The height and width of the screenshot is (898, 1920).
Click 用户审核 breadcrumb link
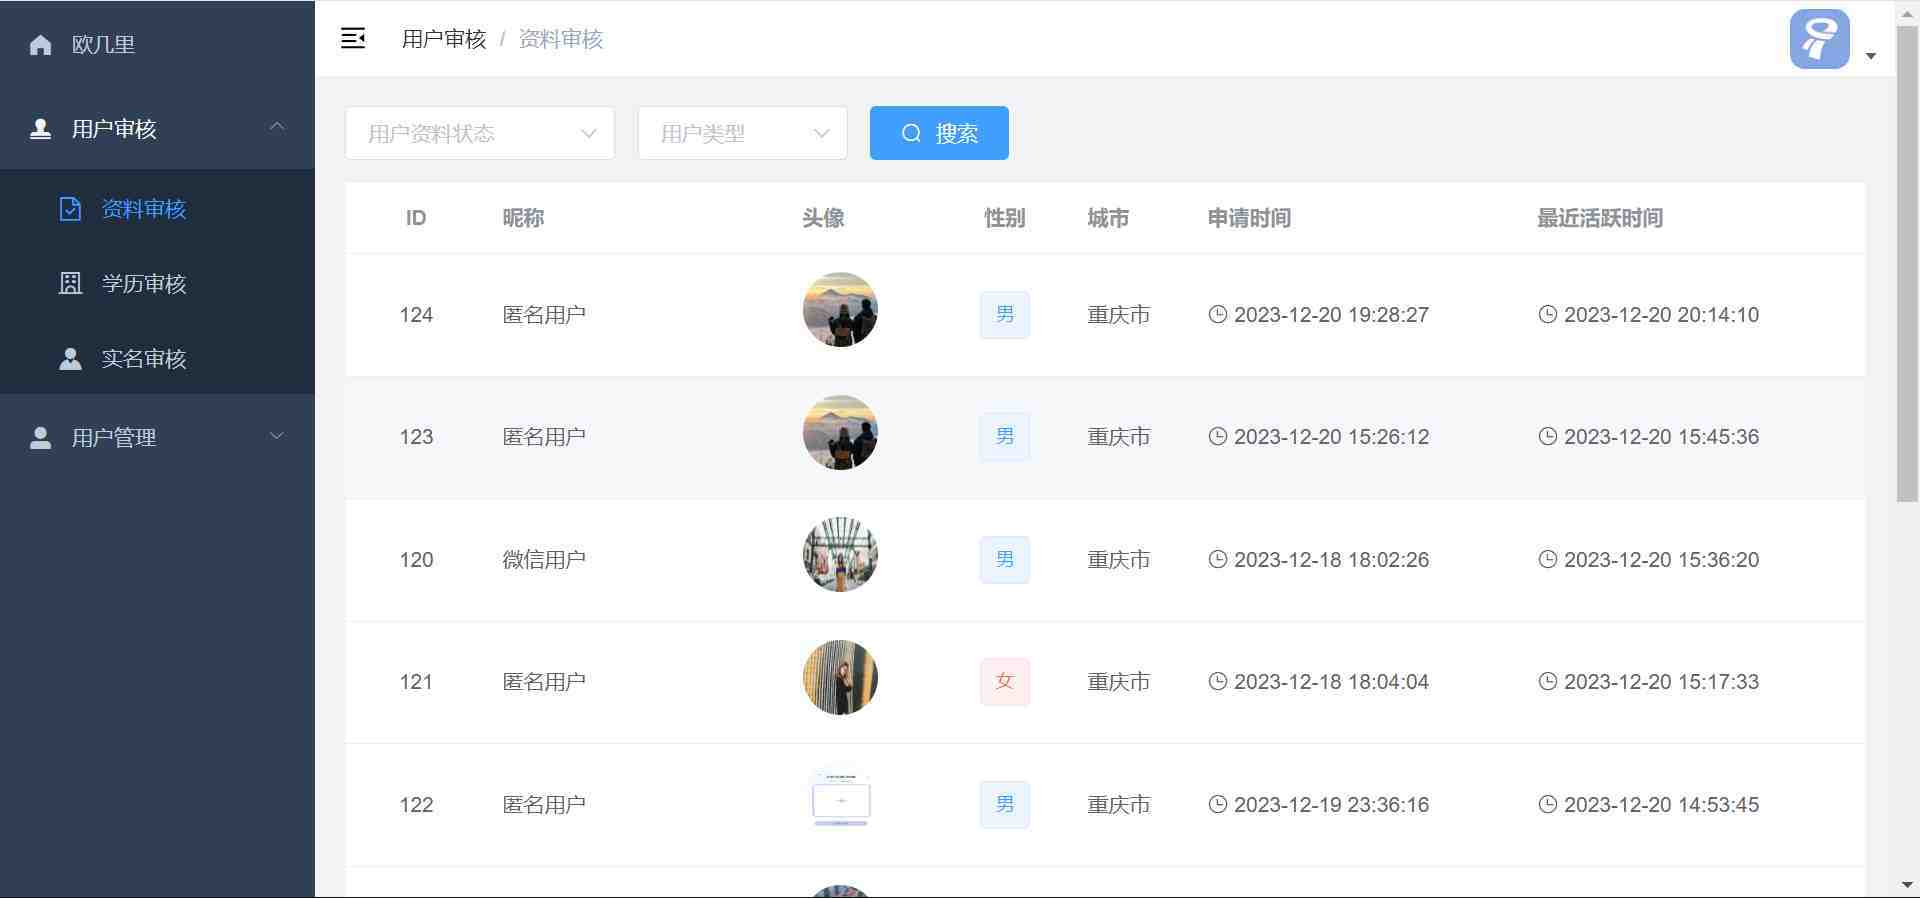(444, 39)
